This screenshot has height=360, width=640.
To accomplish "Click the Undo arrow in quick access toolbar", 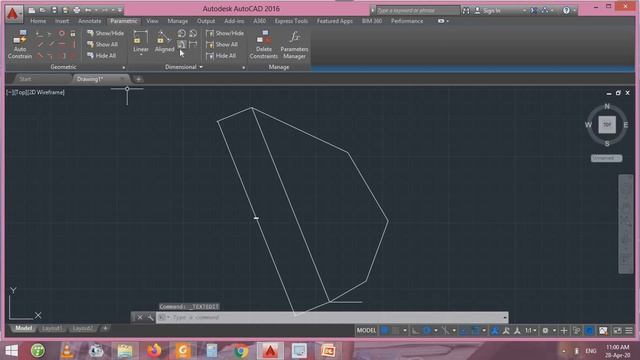I will pyautogui.click(x=88, y=10).
